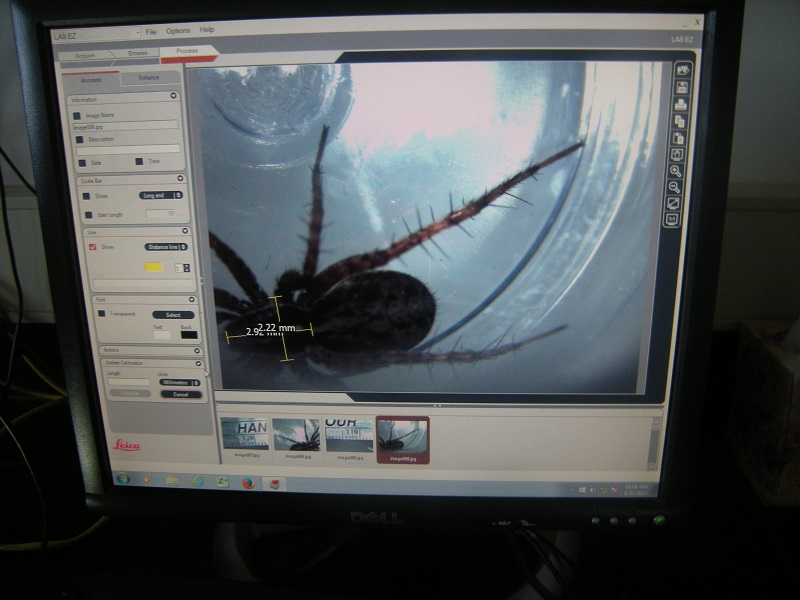This screenshot has width=800, height=600.
Task: Uncheck the Line Show checkbox
Action: click(x=93, y=246)
